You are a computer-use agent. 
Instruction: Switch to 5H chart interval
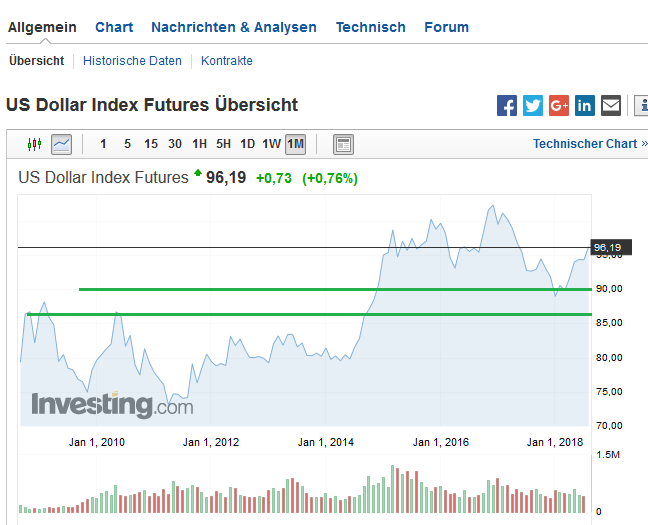click(223, 144)
